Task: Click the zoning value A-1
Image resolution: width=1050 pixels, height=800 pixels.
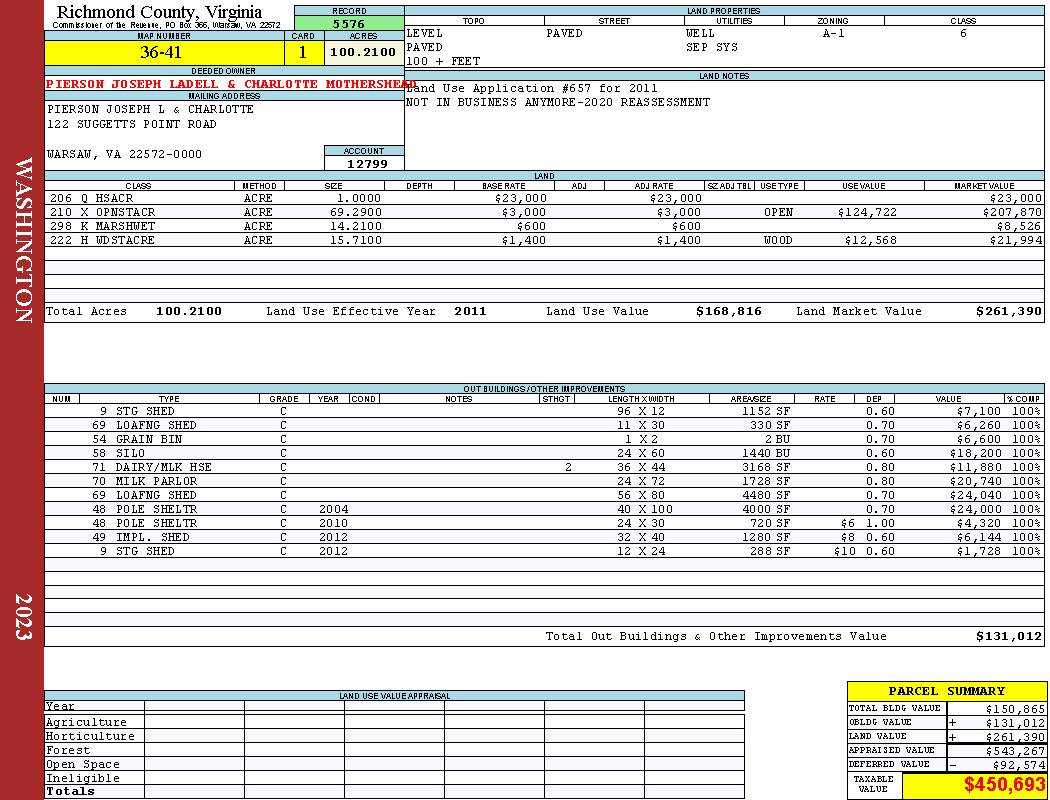Action: click(x=834, y=33)
